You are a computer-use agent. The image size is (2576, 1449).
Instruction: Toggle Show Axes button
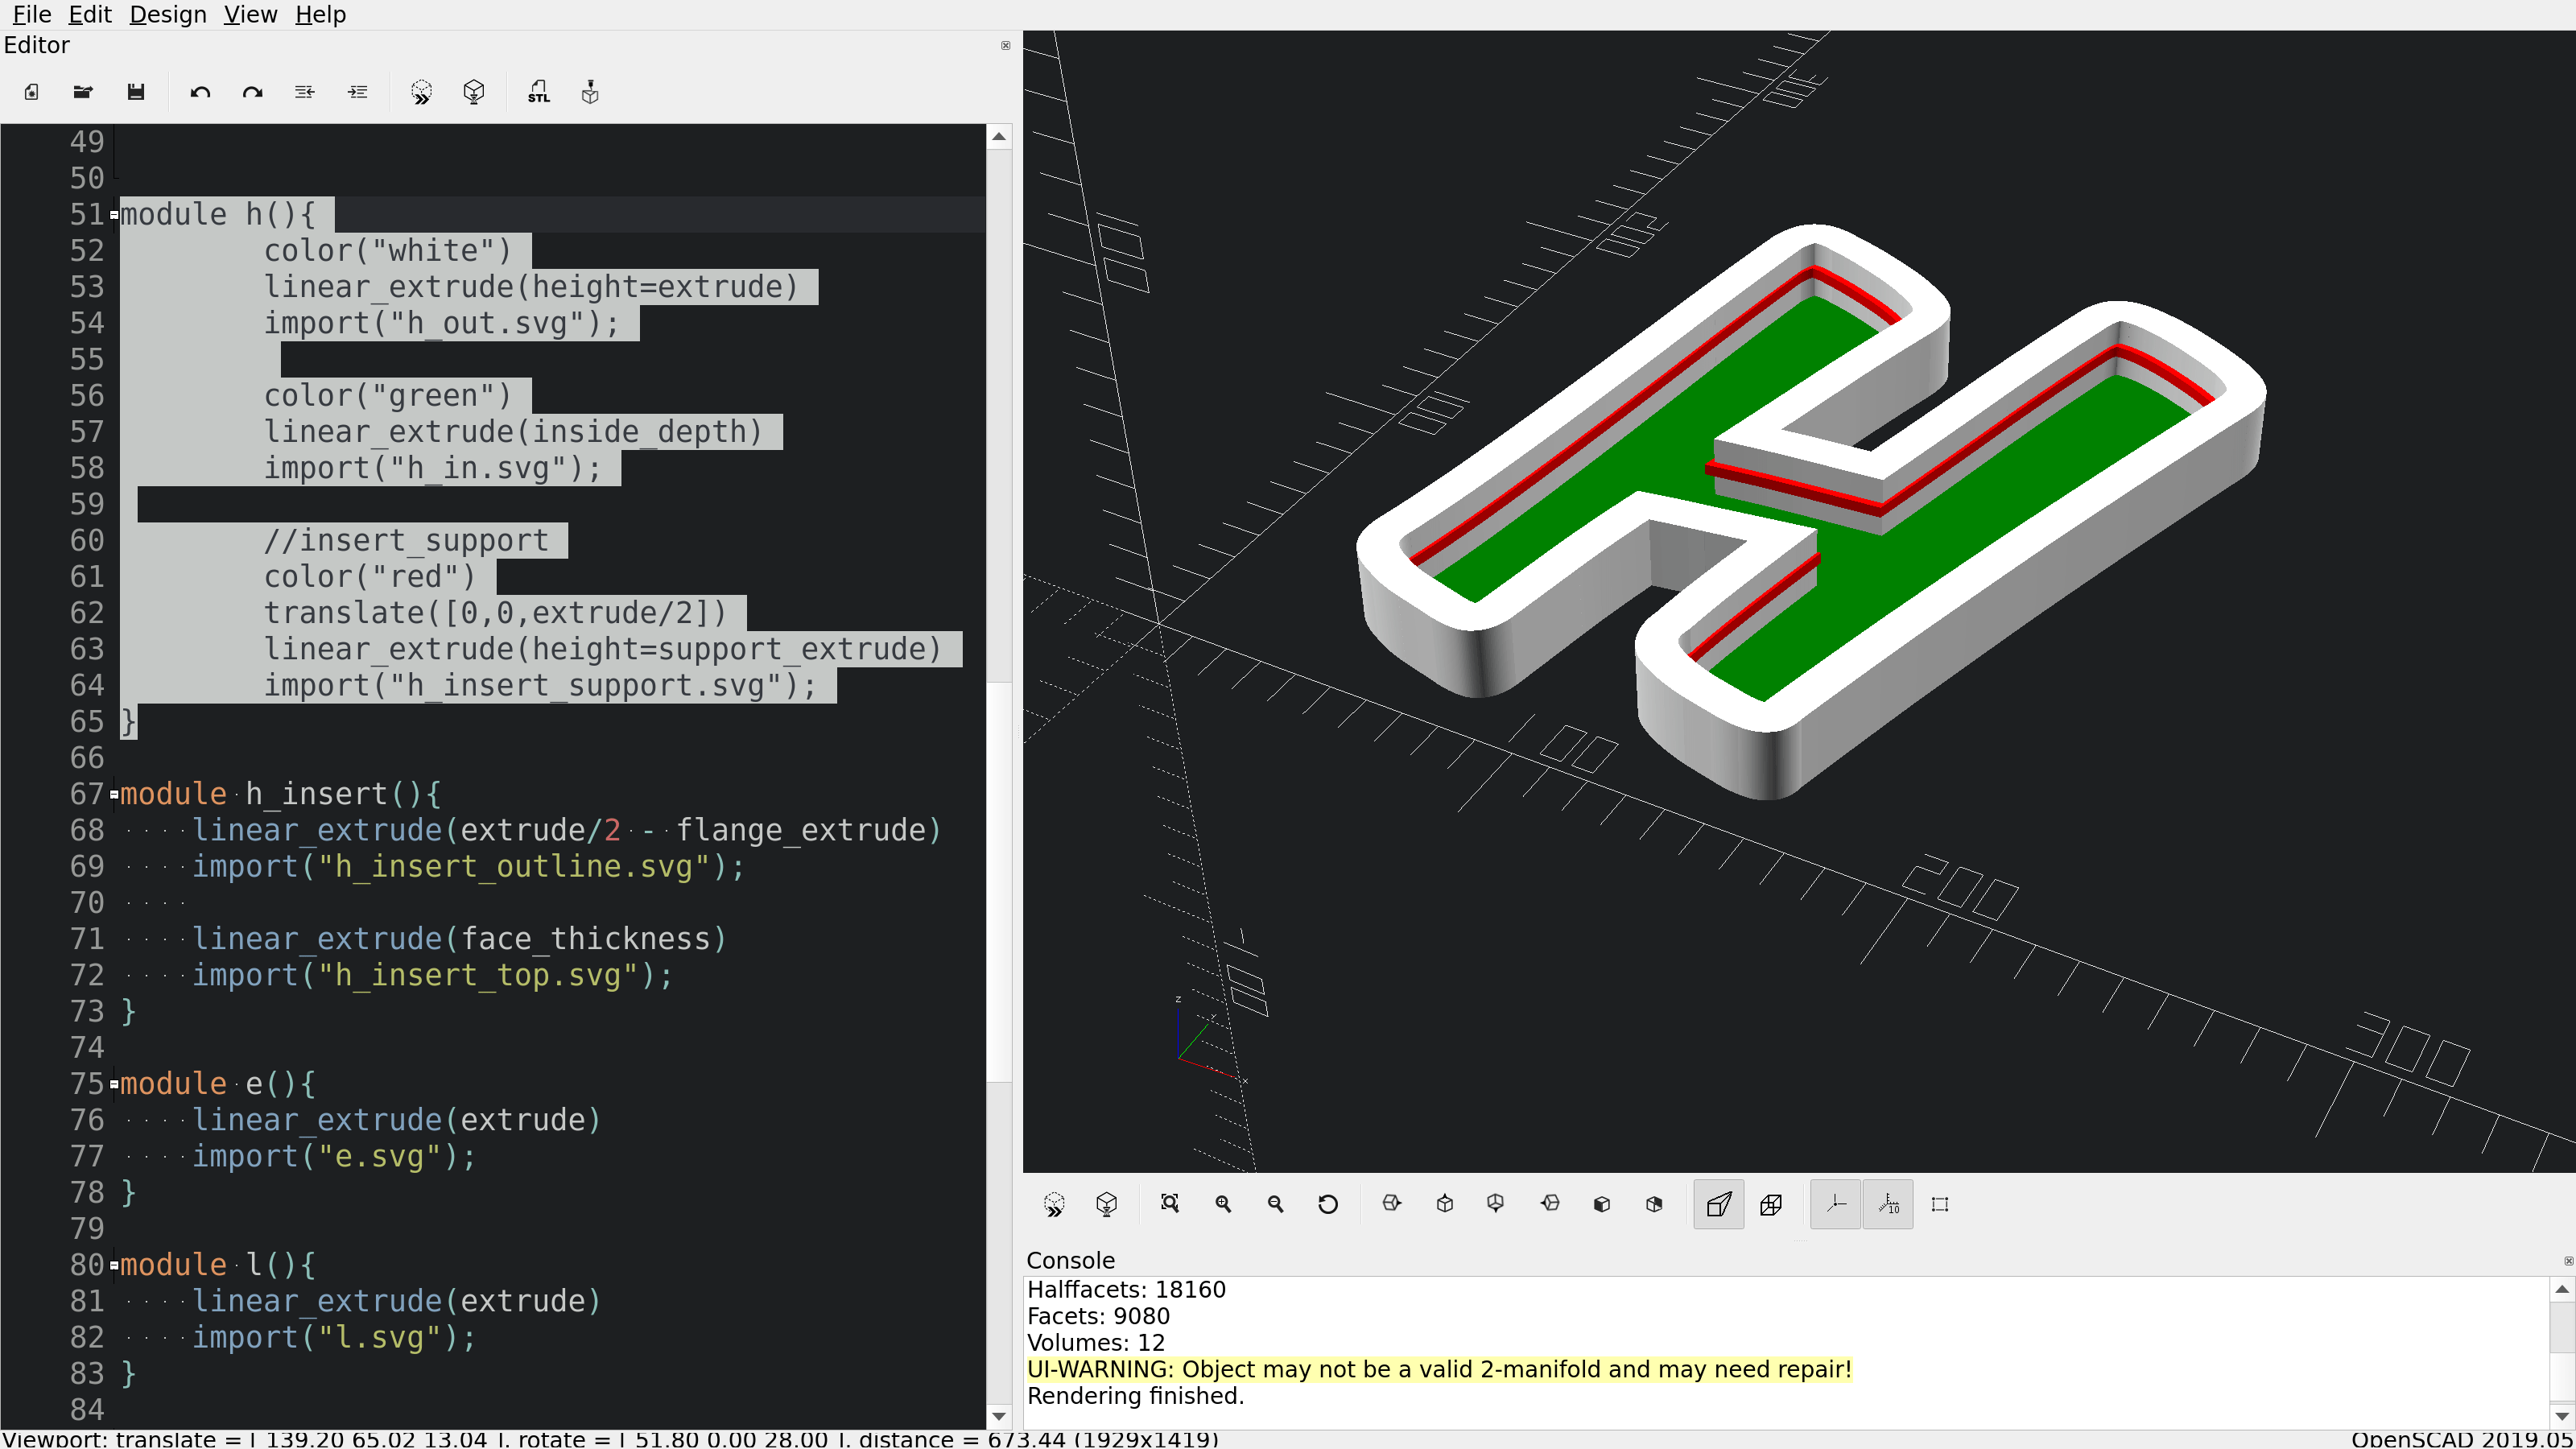click(x=1835, y=1204)
